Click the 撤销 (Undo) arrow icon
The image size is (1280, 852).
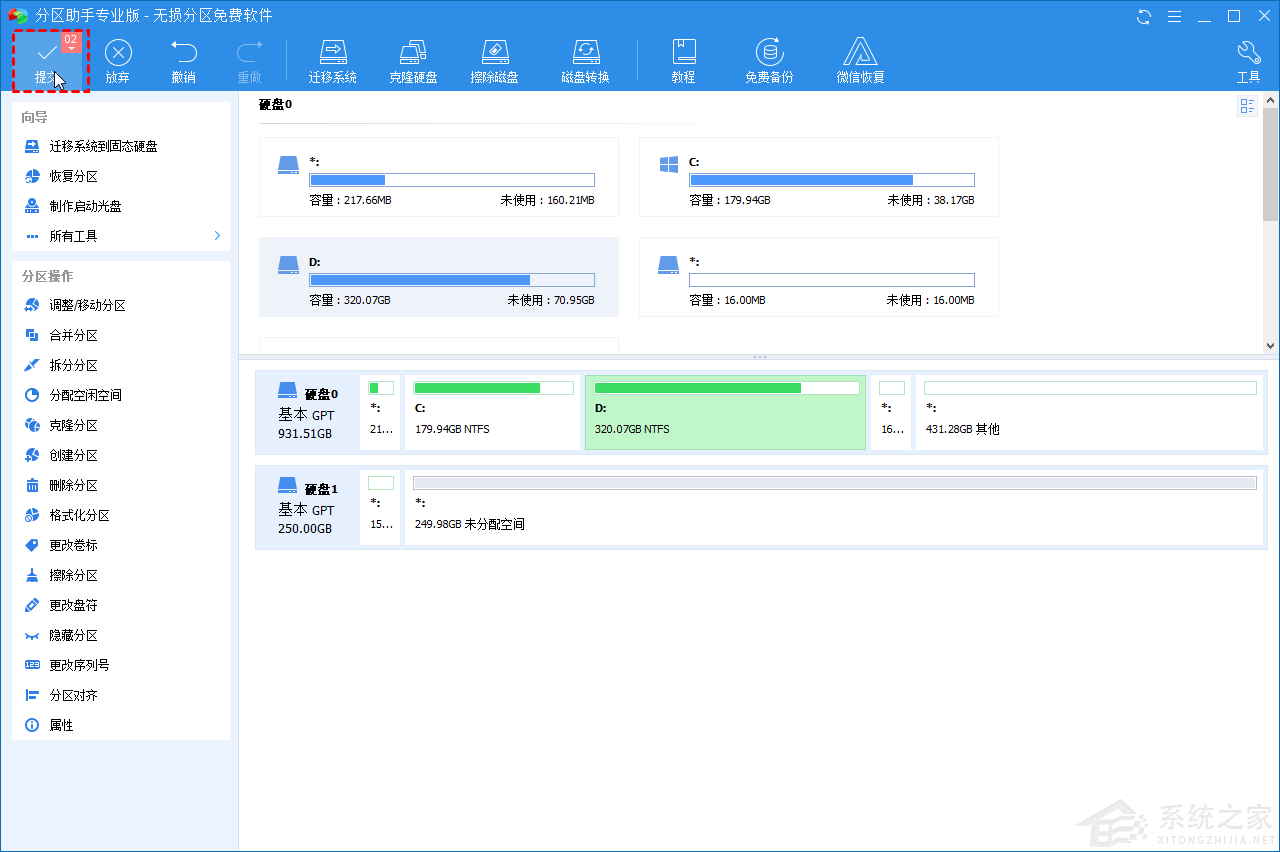coord(183,53)
